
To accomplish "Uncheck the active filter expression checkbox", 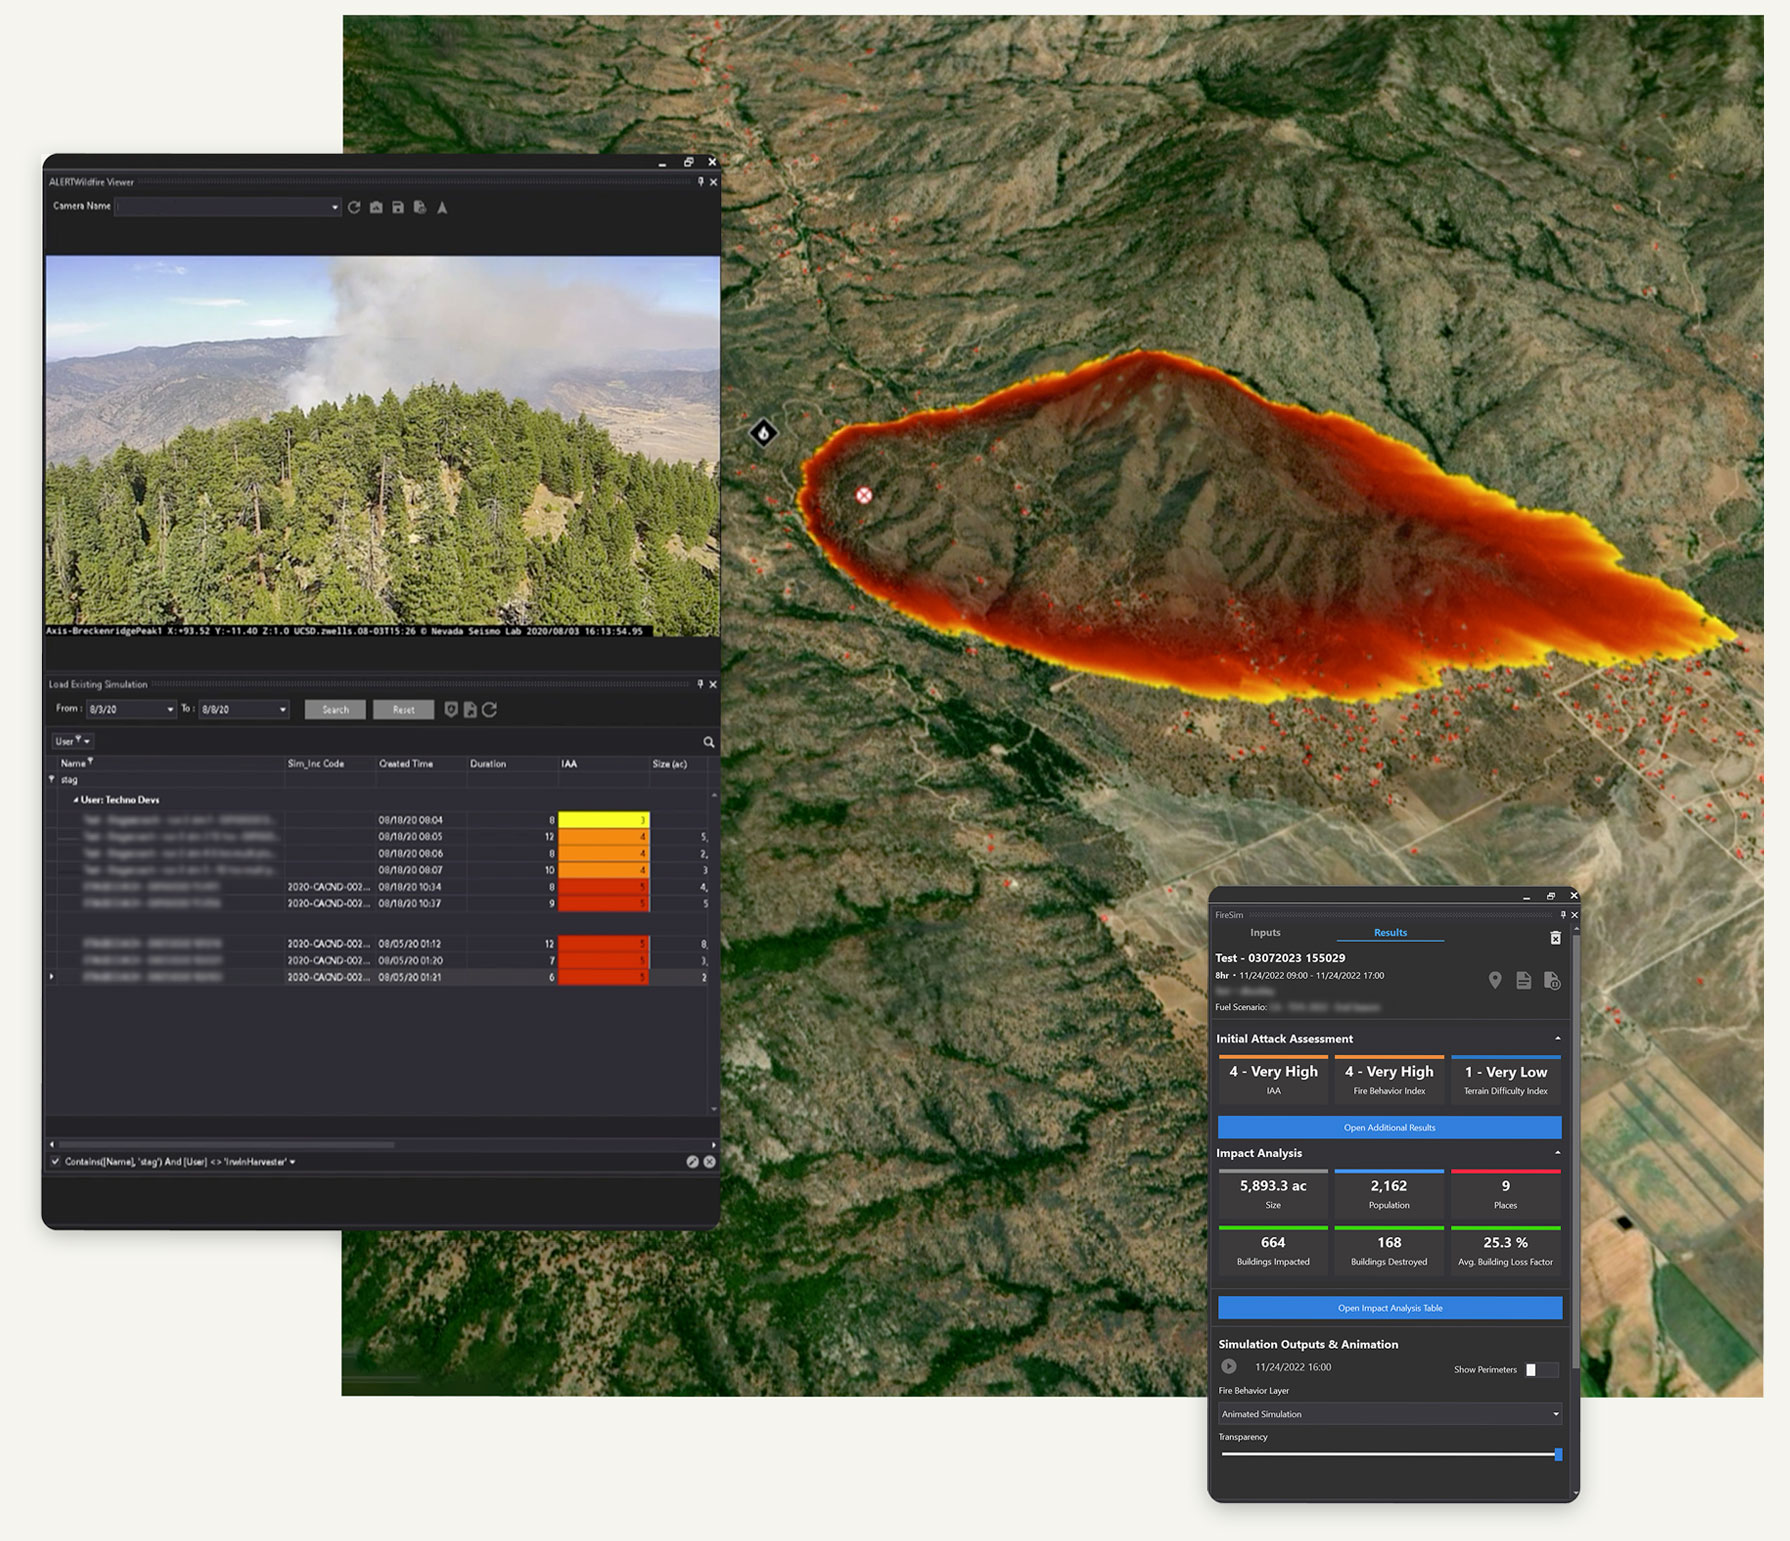I will coord(55,1161).
